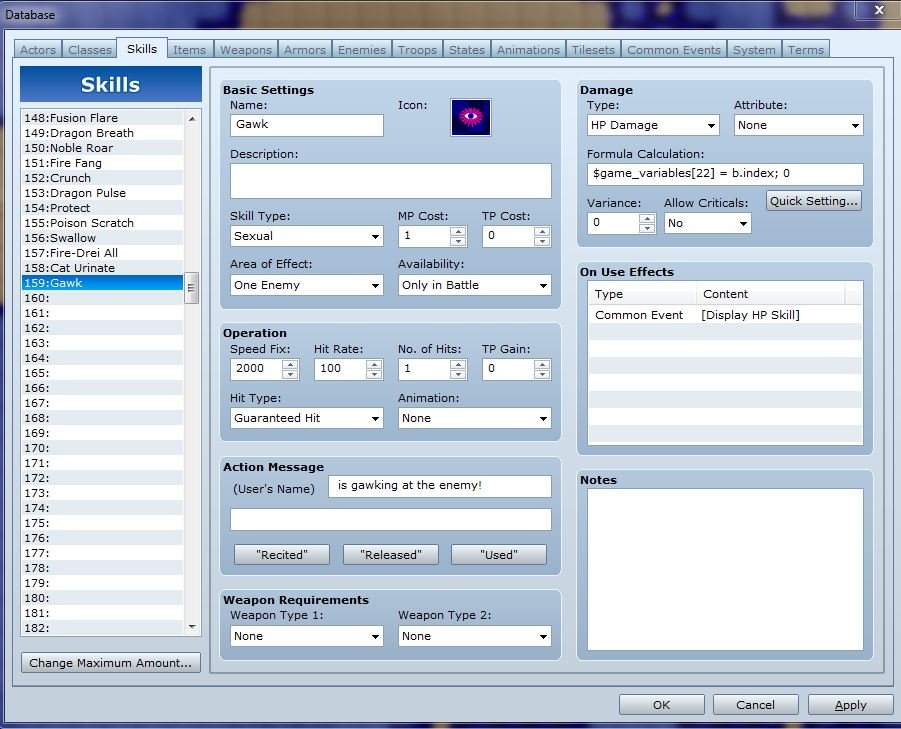Decrease the TP Cost value
The image size is (901, 729).
[x=542, y=241]
